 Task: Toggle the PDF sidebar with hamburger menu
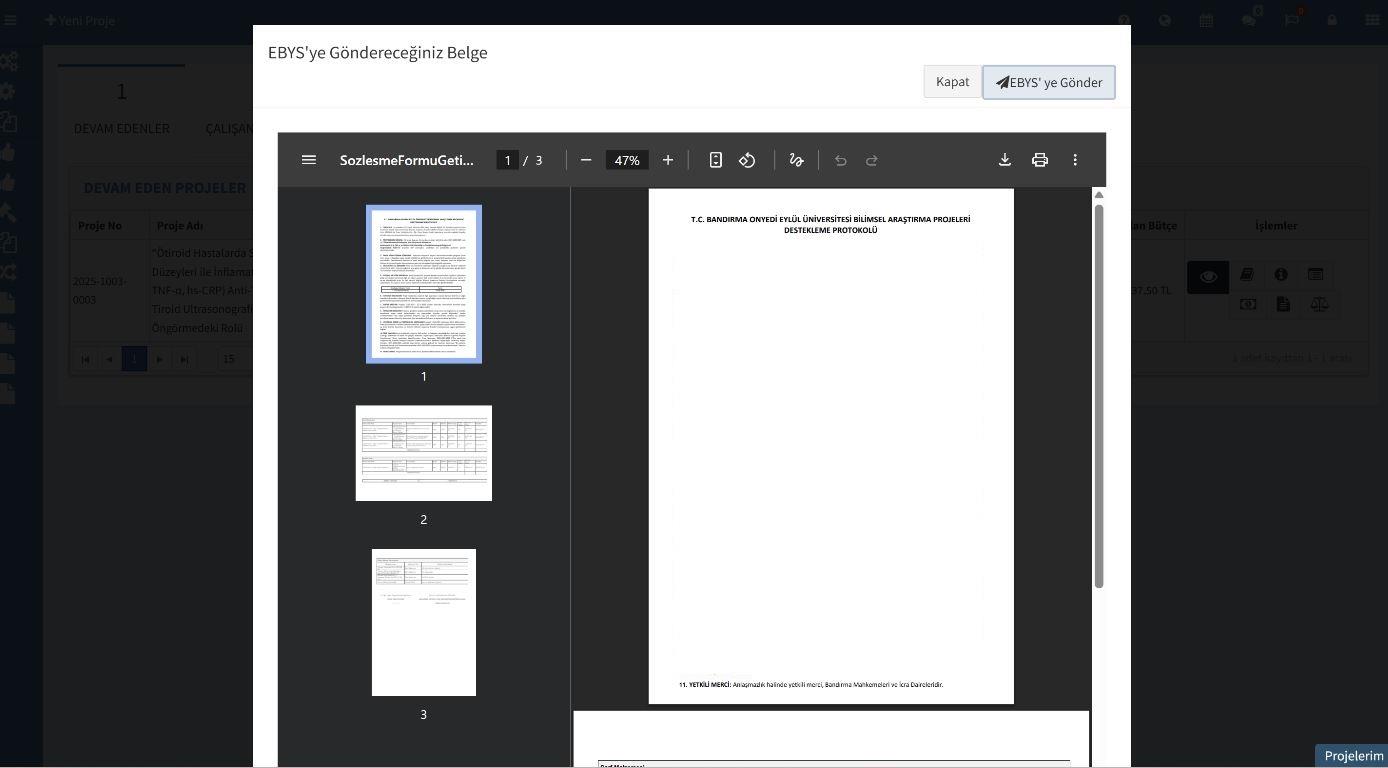[x=309, y=160]
